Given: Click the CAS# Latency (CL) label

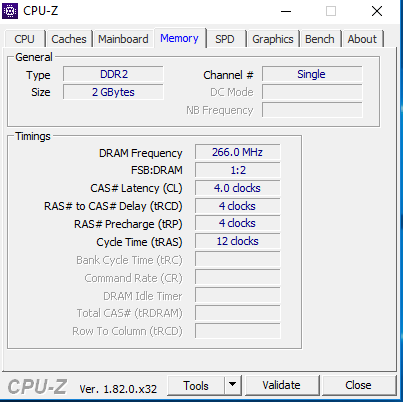Looking at the screenshot, I should [x=136, y=188].
